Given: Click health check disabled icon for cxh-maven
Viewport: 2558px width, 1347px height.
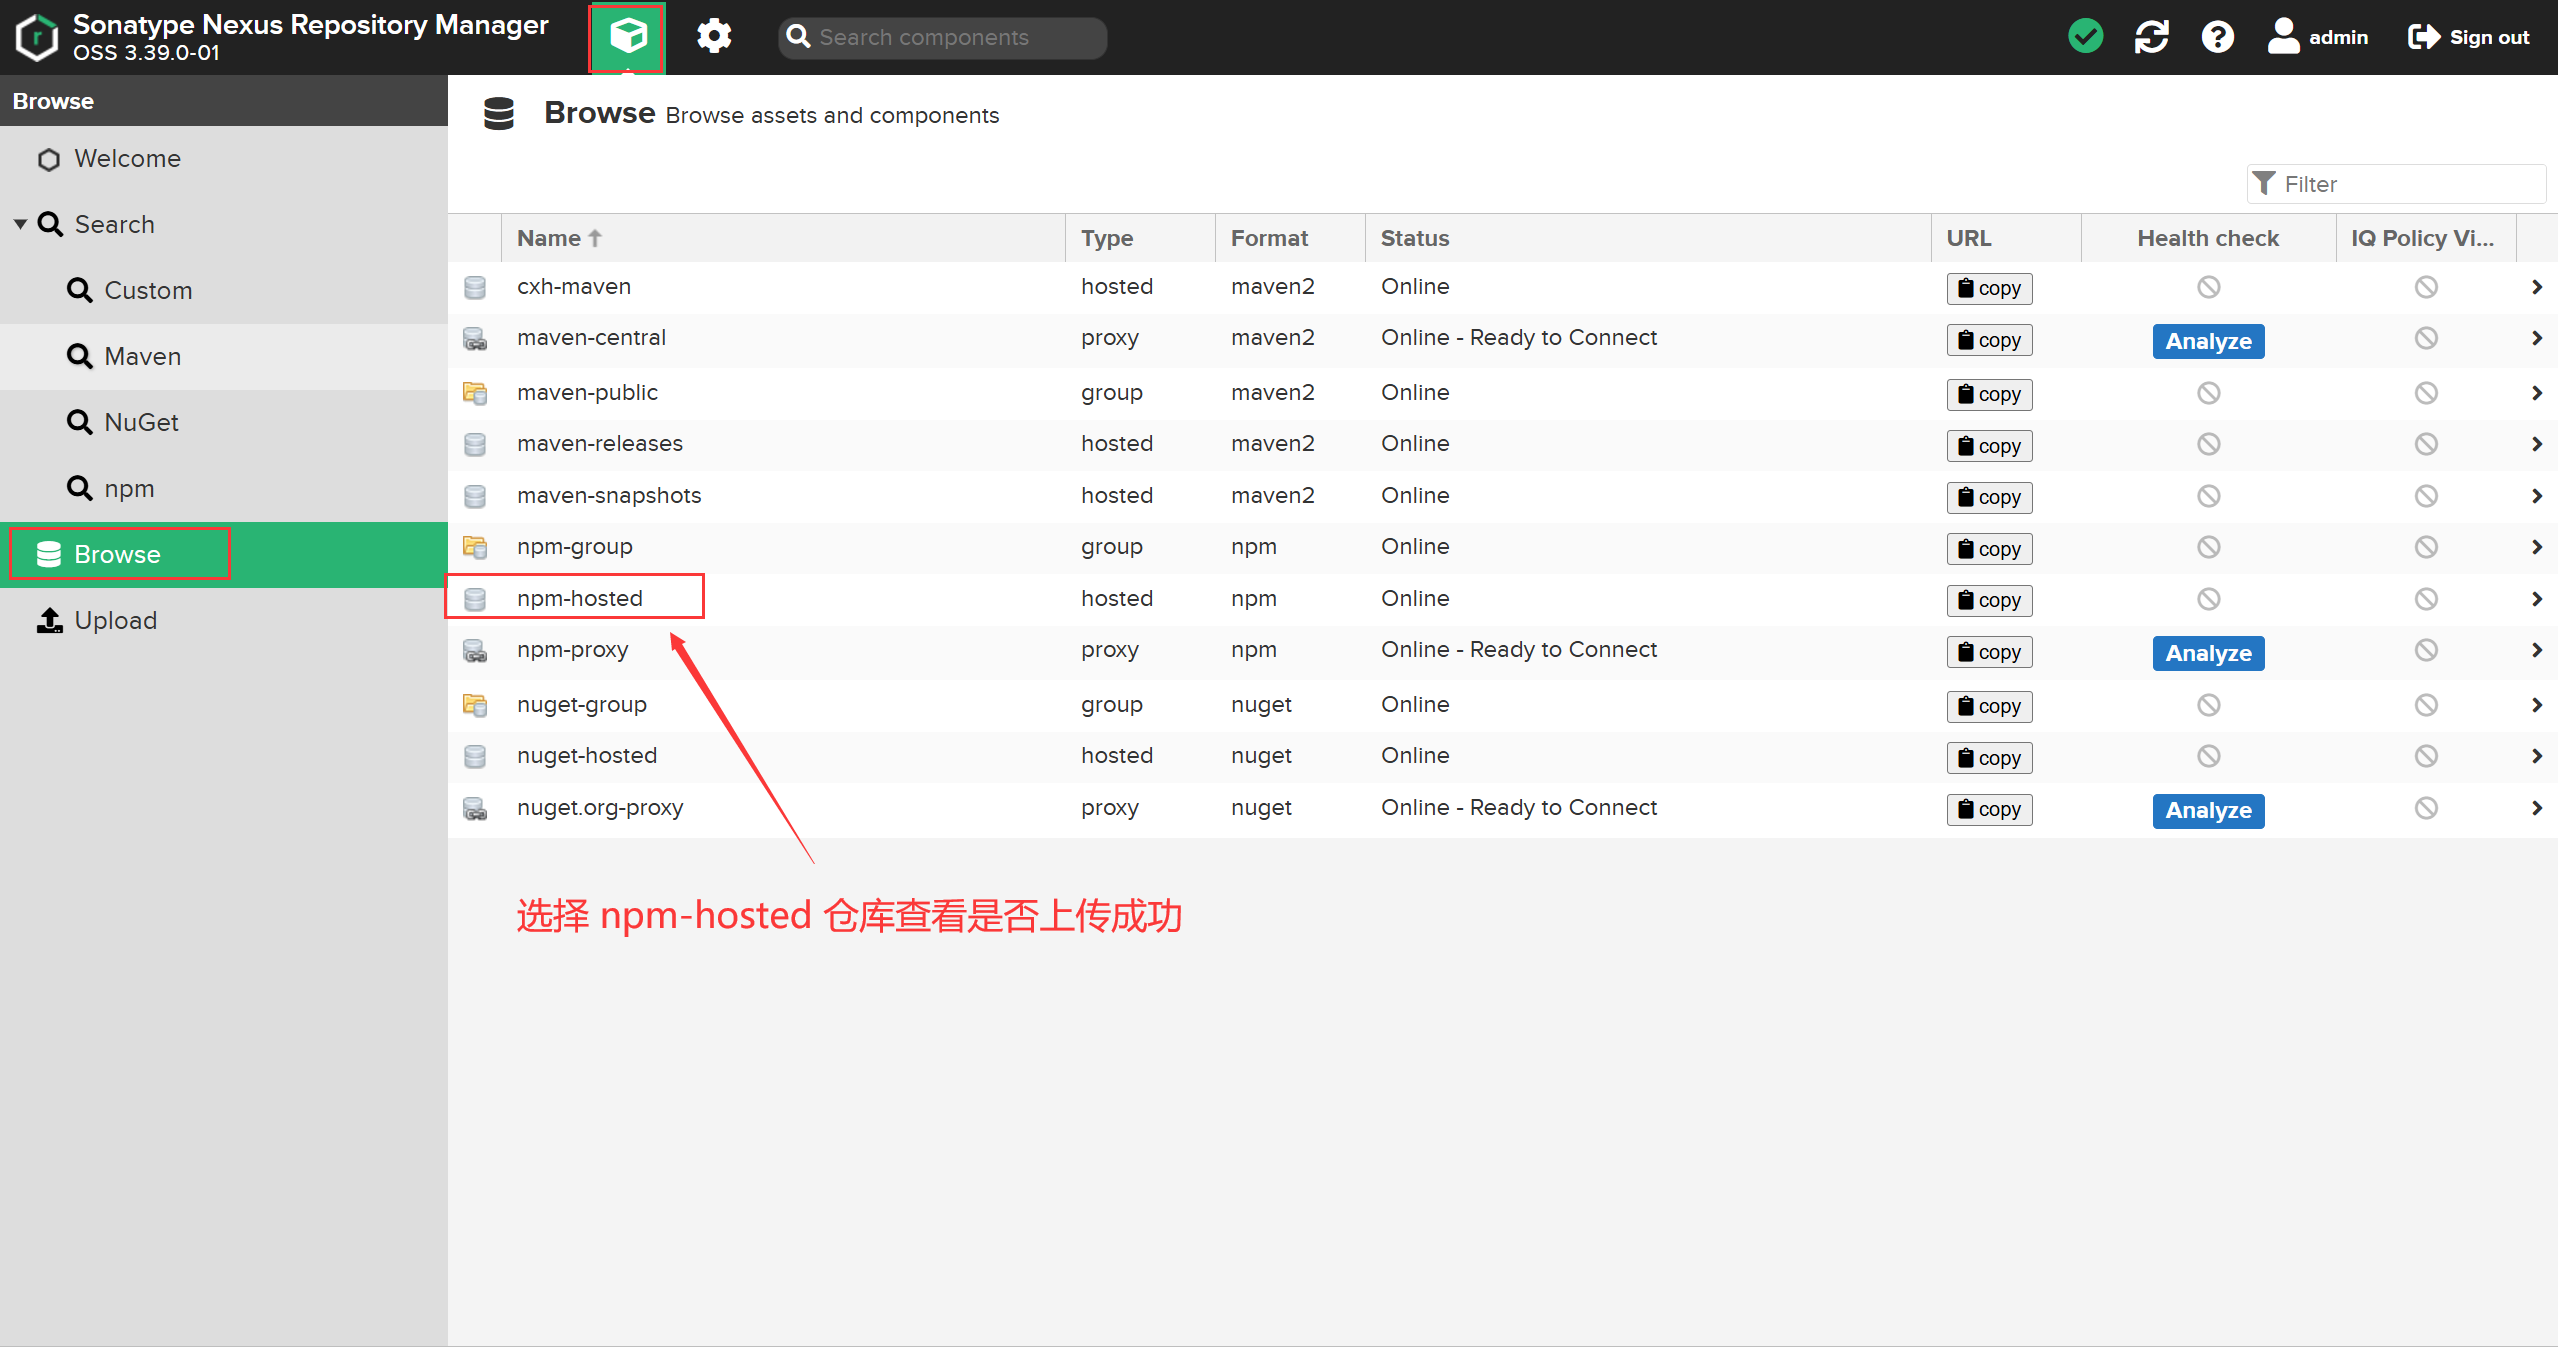Looking at the screenshot, I should (x=2208, y=288).
